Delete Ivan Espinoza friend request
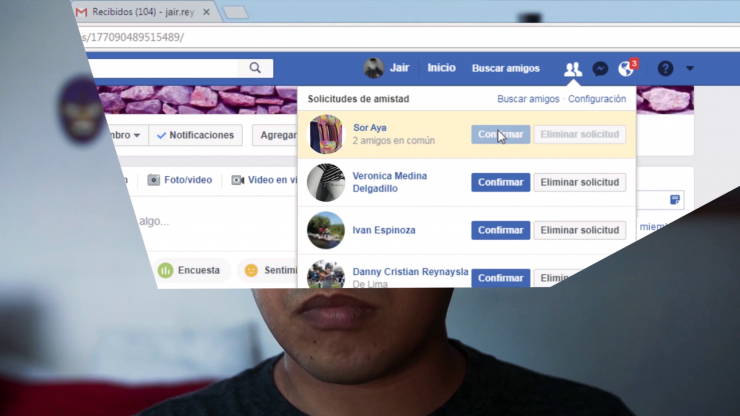740x416 pixels. coord(580,230)
